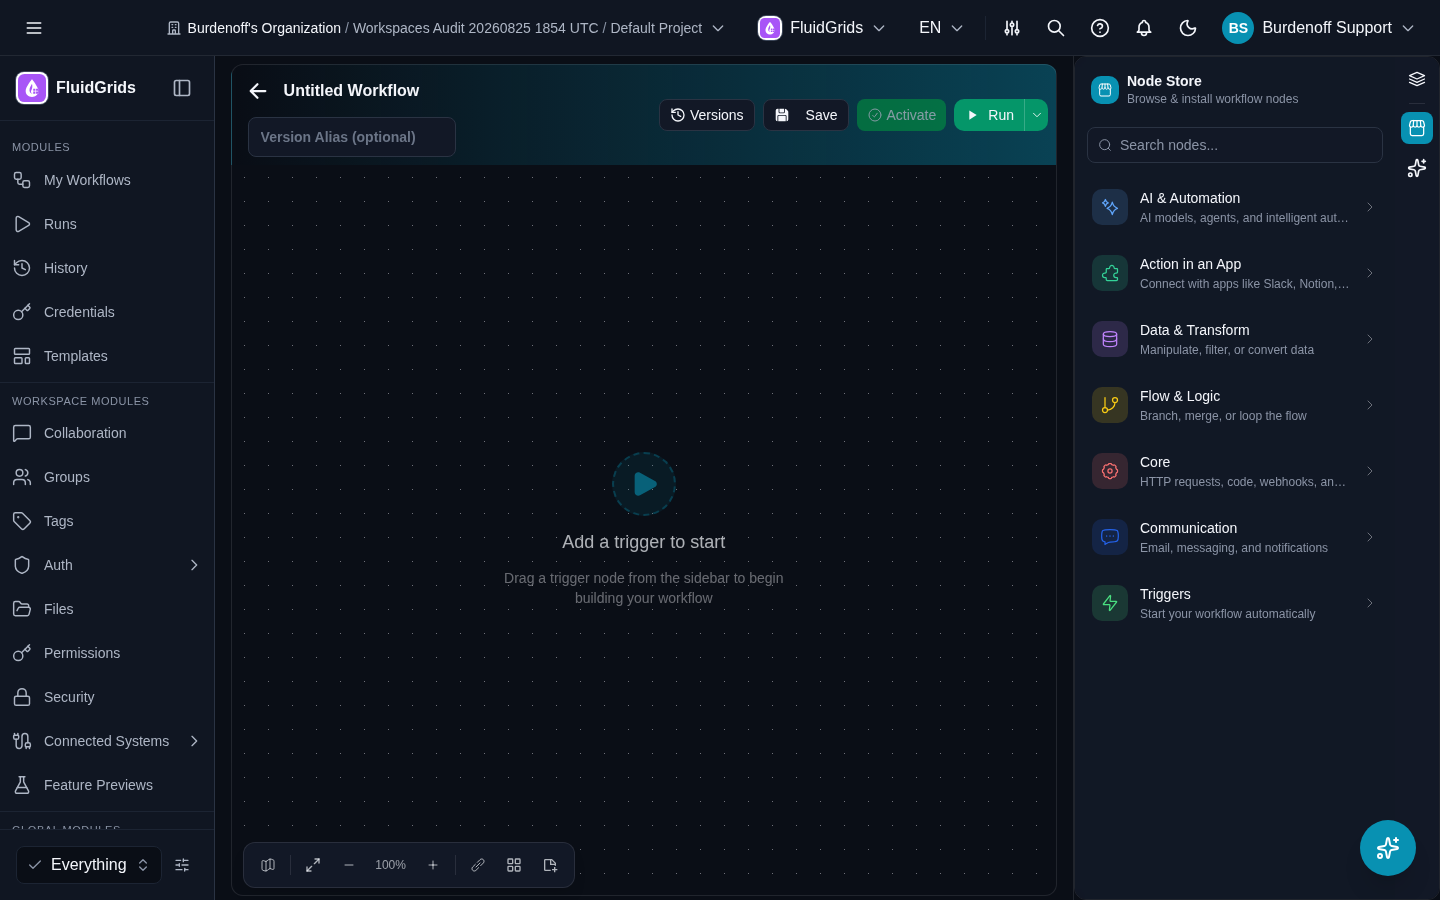Screen dimensions: 1440x900
Task: Click the Untitled Workflow title
Action: (x=351, y=90)
